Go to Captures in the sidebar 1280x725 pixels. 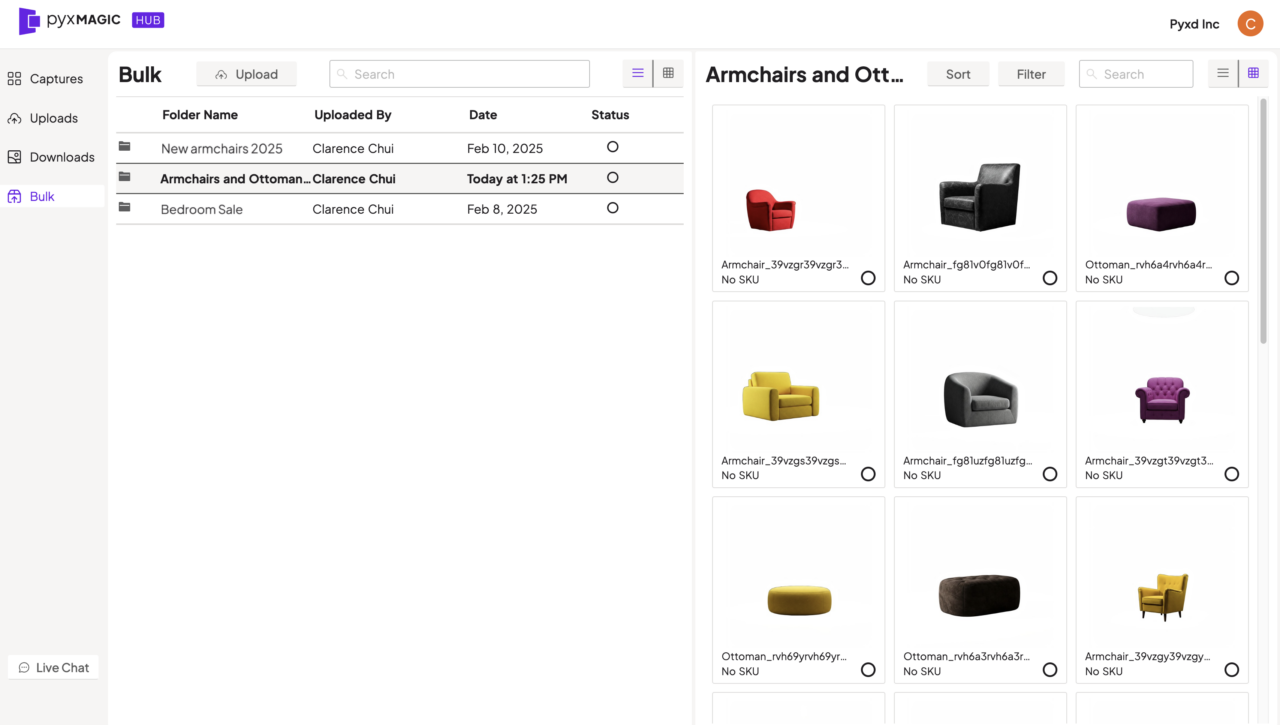(x=55, y=79)
